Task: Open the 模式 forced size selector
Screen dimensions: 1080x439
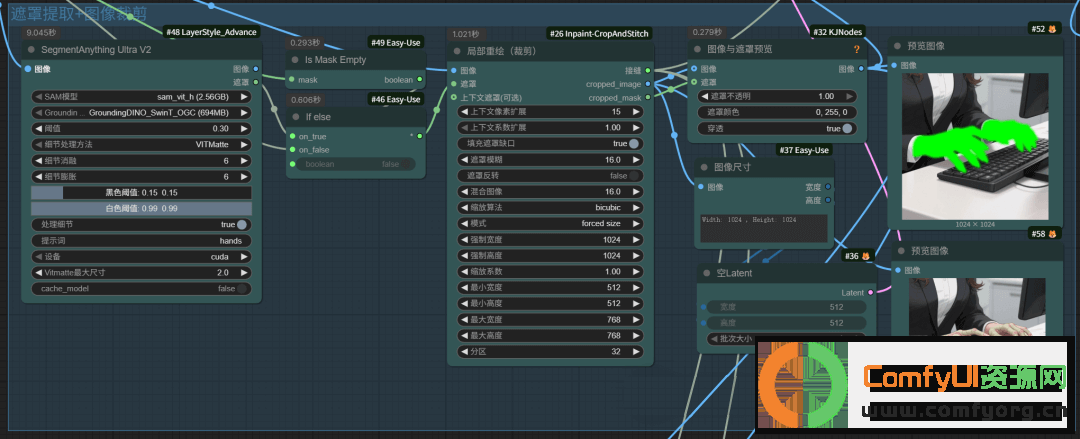Action: pos(550,223)
